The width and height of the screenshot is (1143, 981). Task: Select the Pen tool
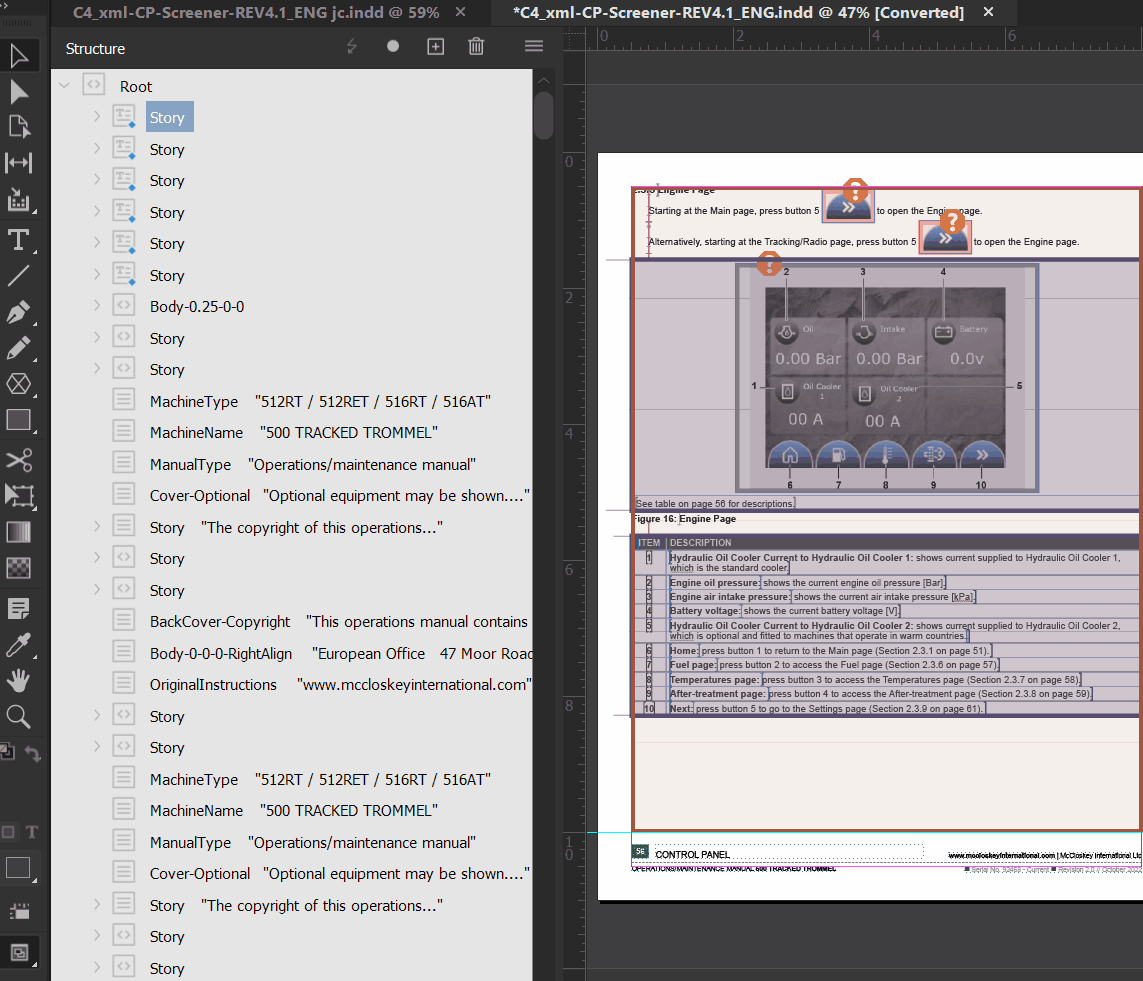pyautogui.click(x=18, y=312)
